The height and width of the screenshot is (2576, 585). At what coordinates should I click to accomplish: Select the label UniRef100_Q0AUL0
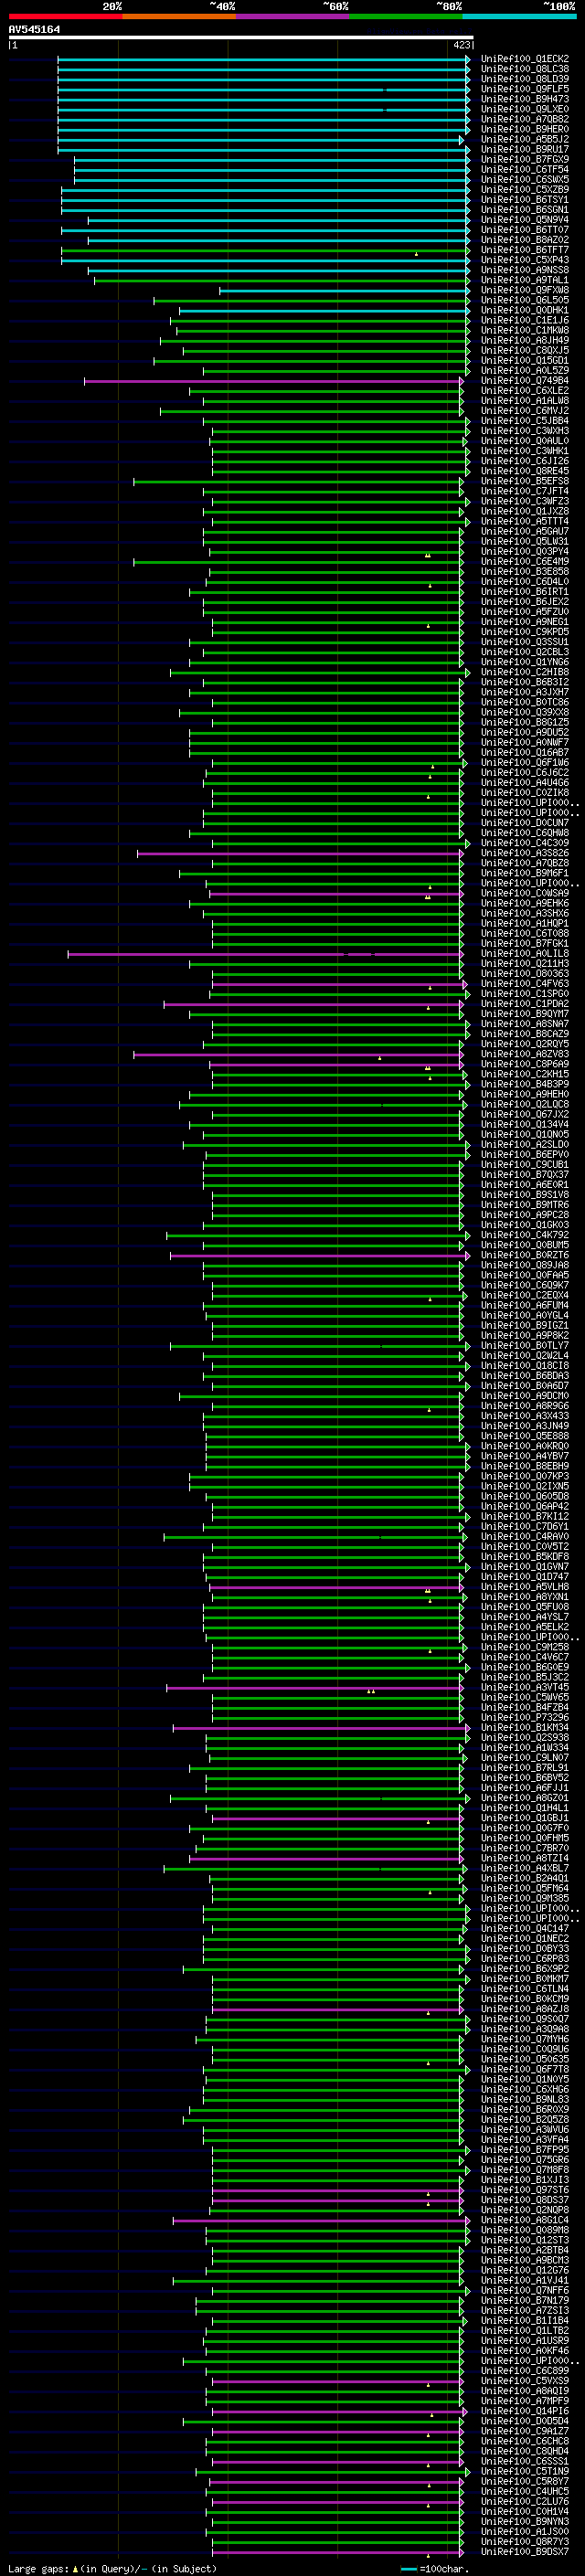point(525,441)
